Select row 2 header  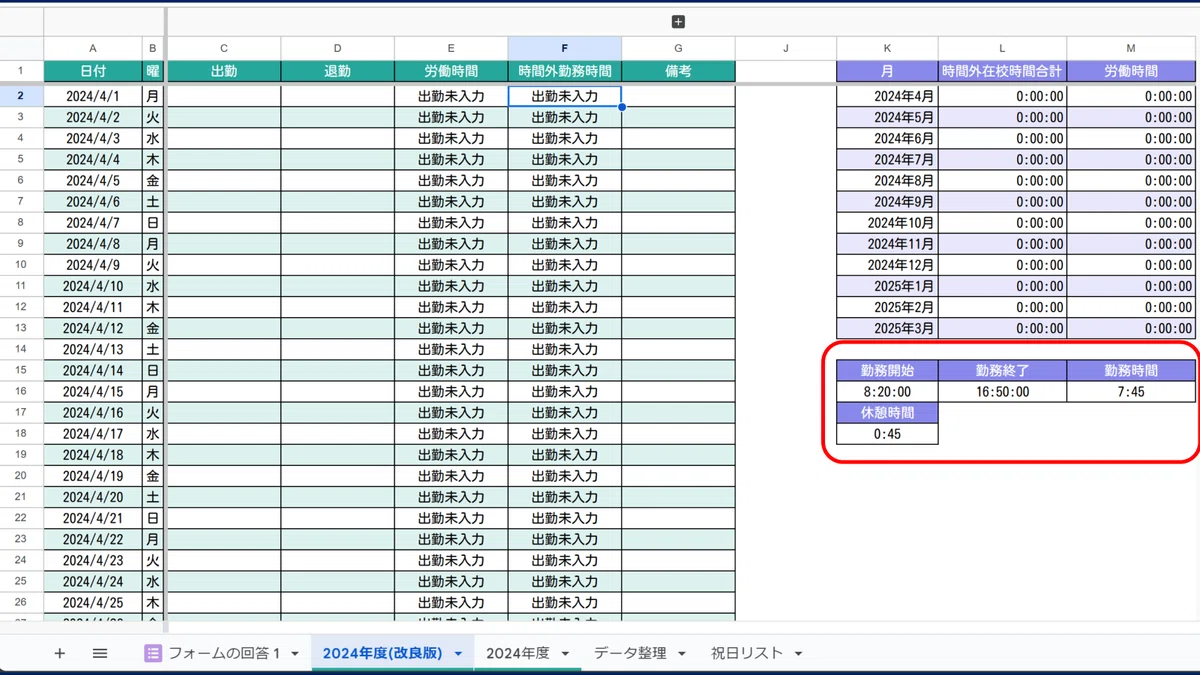pyautogui.click(x=21, y=96)
